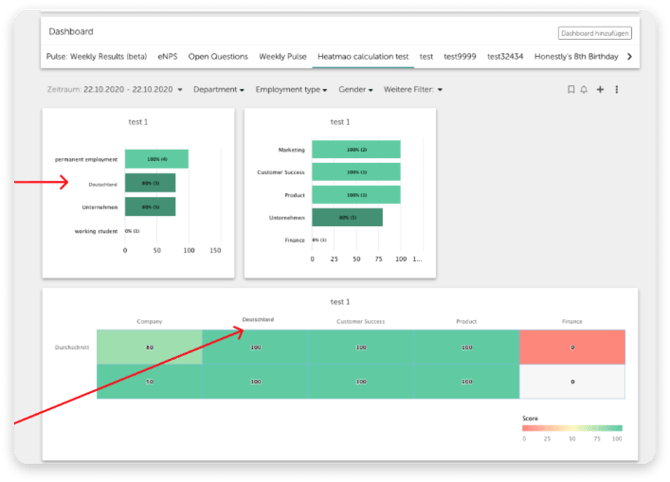670x482 pixels.
Task: Click the red Finance heatmap cell
Action: click(x=572, y=347)
